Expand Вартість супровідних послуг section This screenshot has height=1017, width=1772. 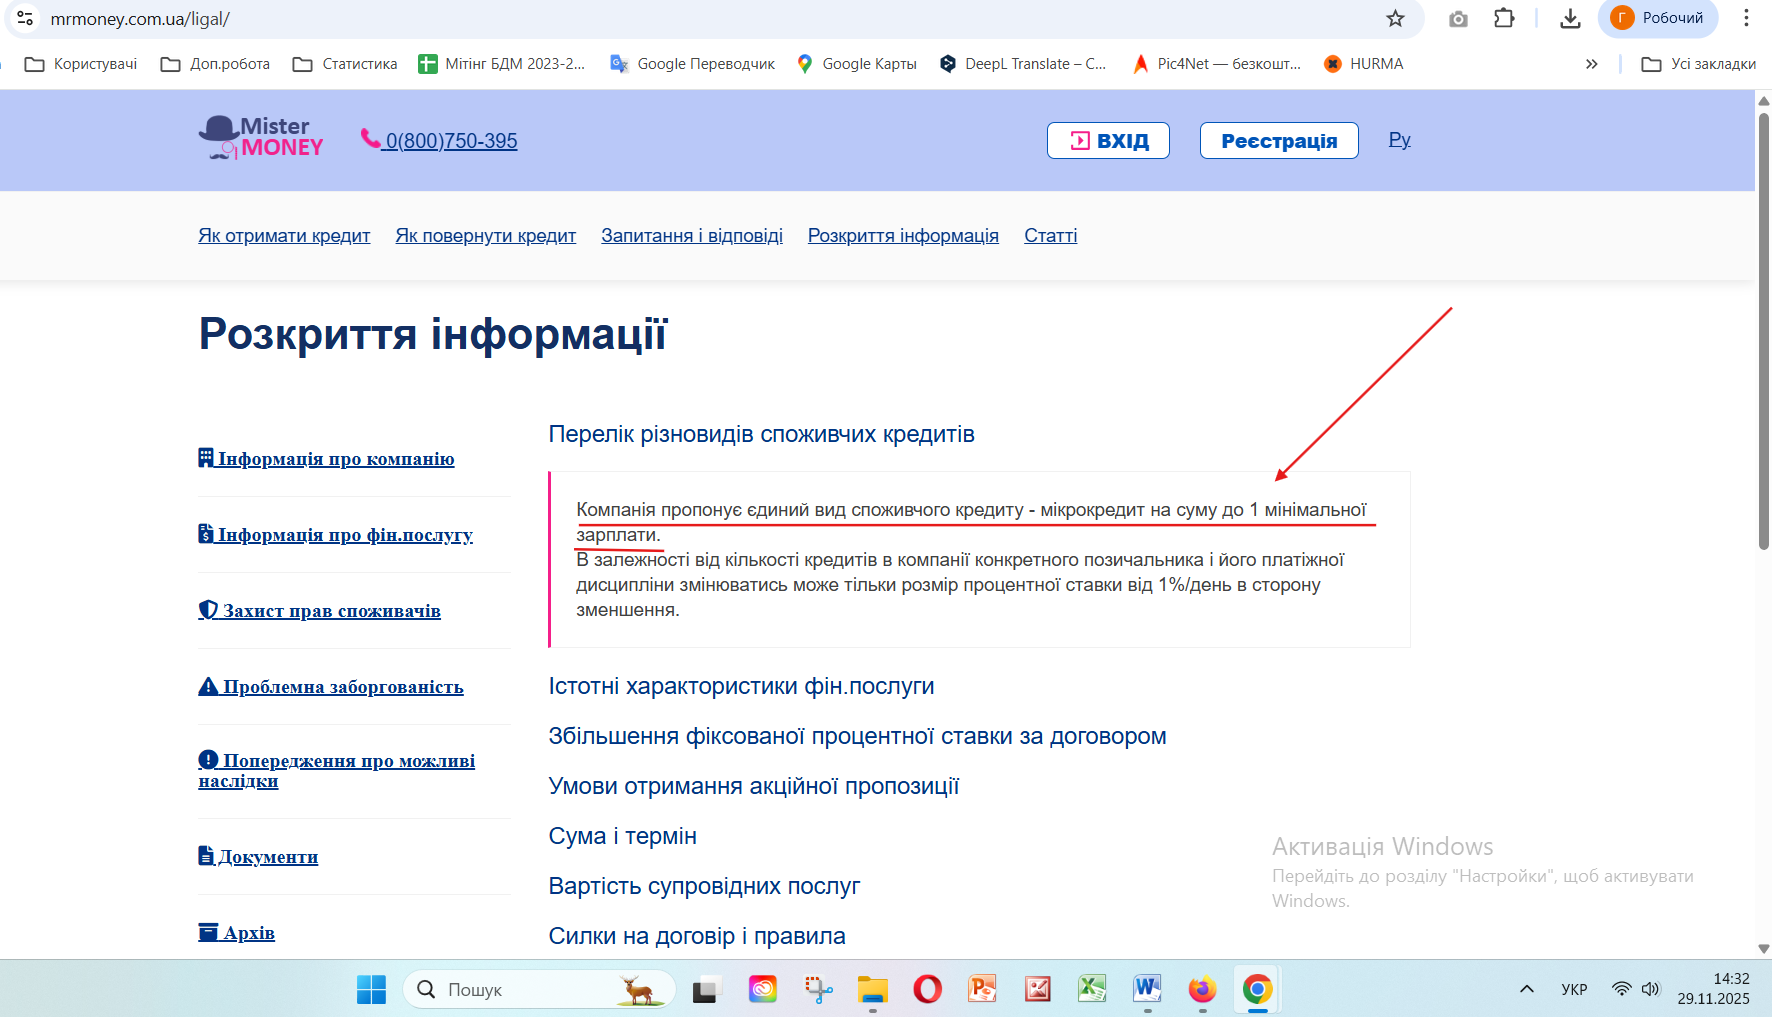tap(704, 886)
